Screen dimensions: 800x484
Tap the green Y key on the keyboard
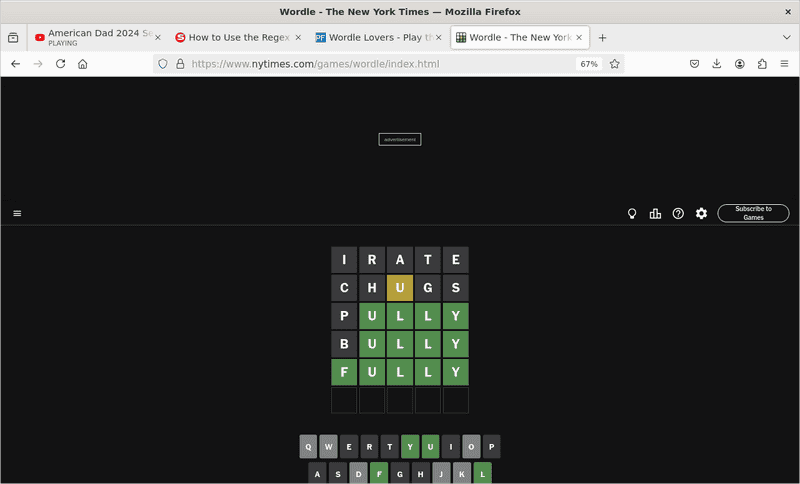(410, 447)
